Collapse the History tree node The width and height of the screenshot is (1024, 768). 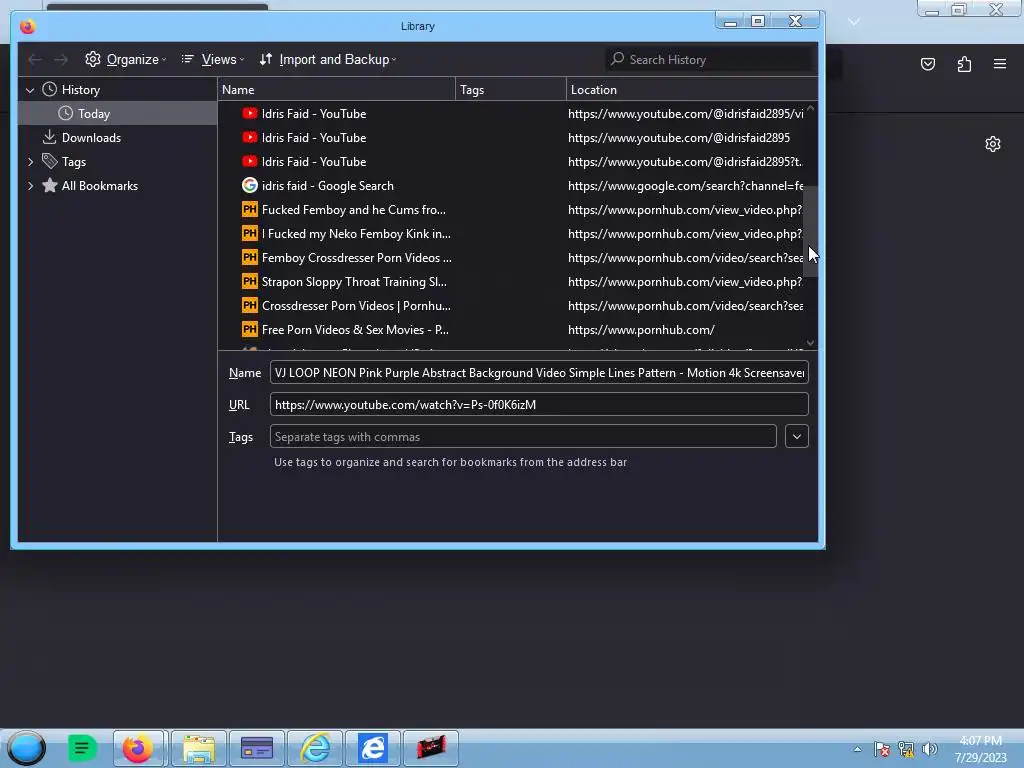[29, 90]
